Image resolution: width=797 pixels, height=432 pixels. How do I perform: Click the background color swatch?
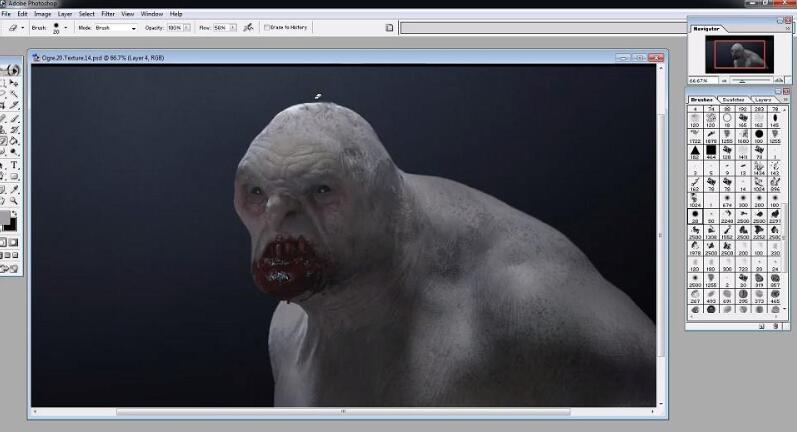[x=11, y=226]
